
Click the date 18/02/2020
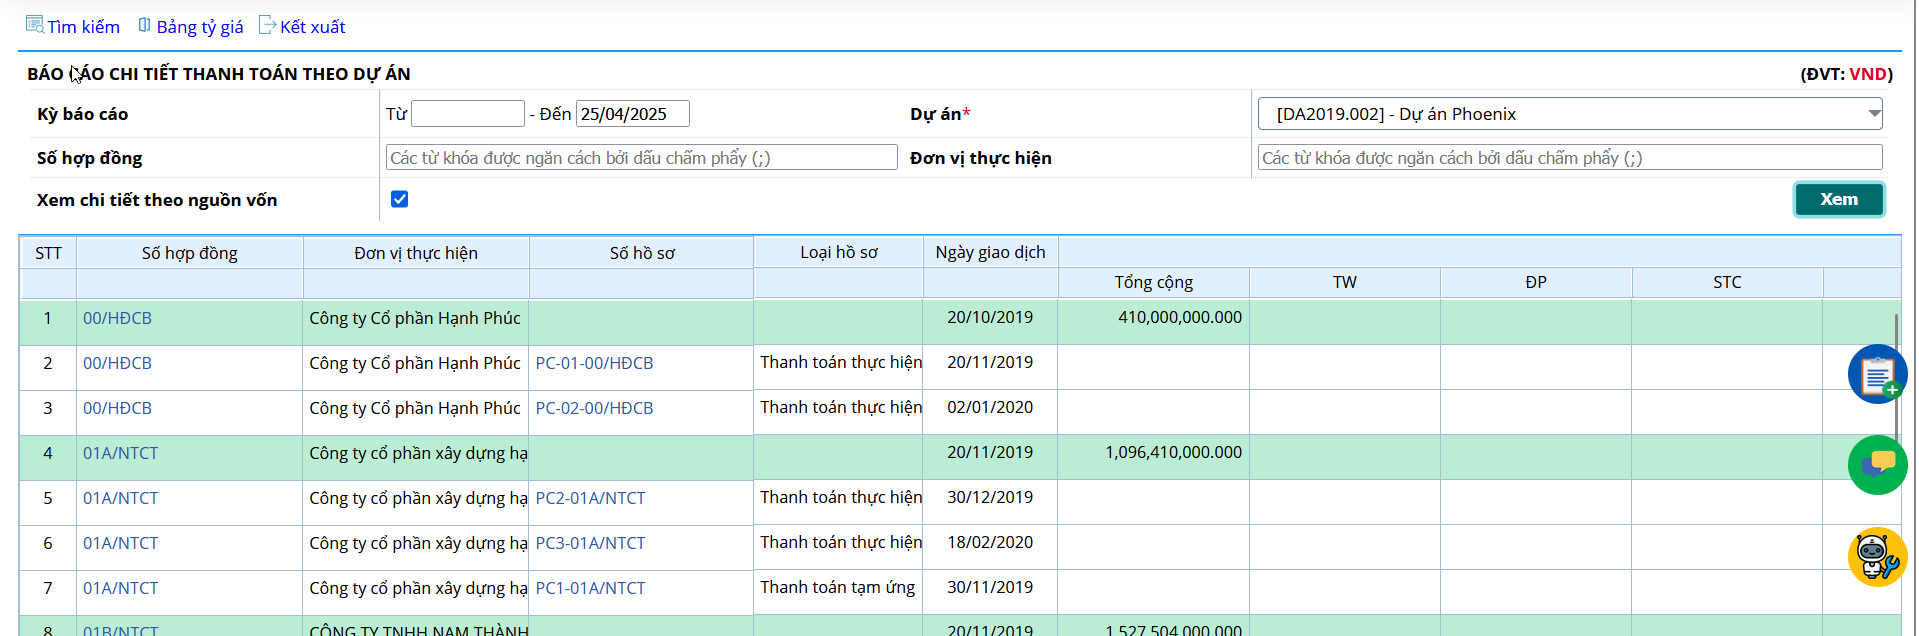(x=990, y=542)
